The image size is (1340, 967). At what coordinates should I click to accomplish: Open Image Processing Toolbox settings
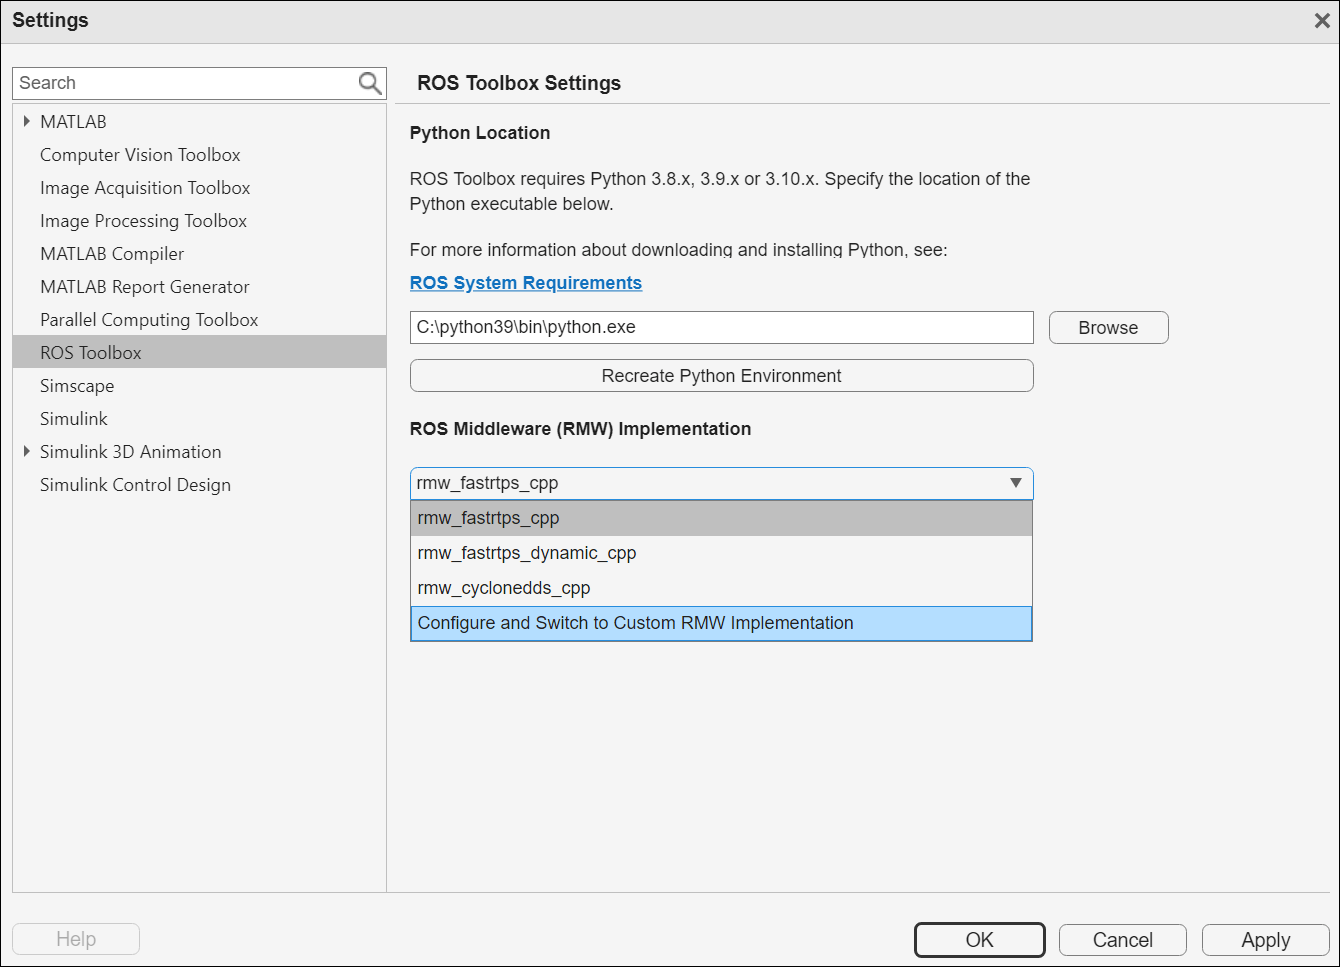point(143,221)
